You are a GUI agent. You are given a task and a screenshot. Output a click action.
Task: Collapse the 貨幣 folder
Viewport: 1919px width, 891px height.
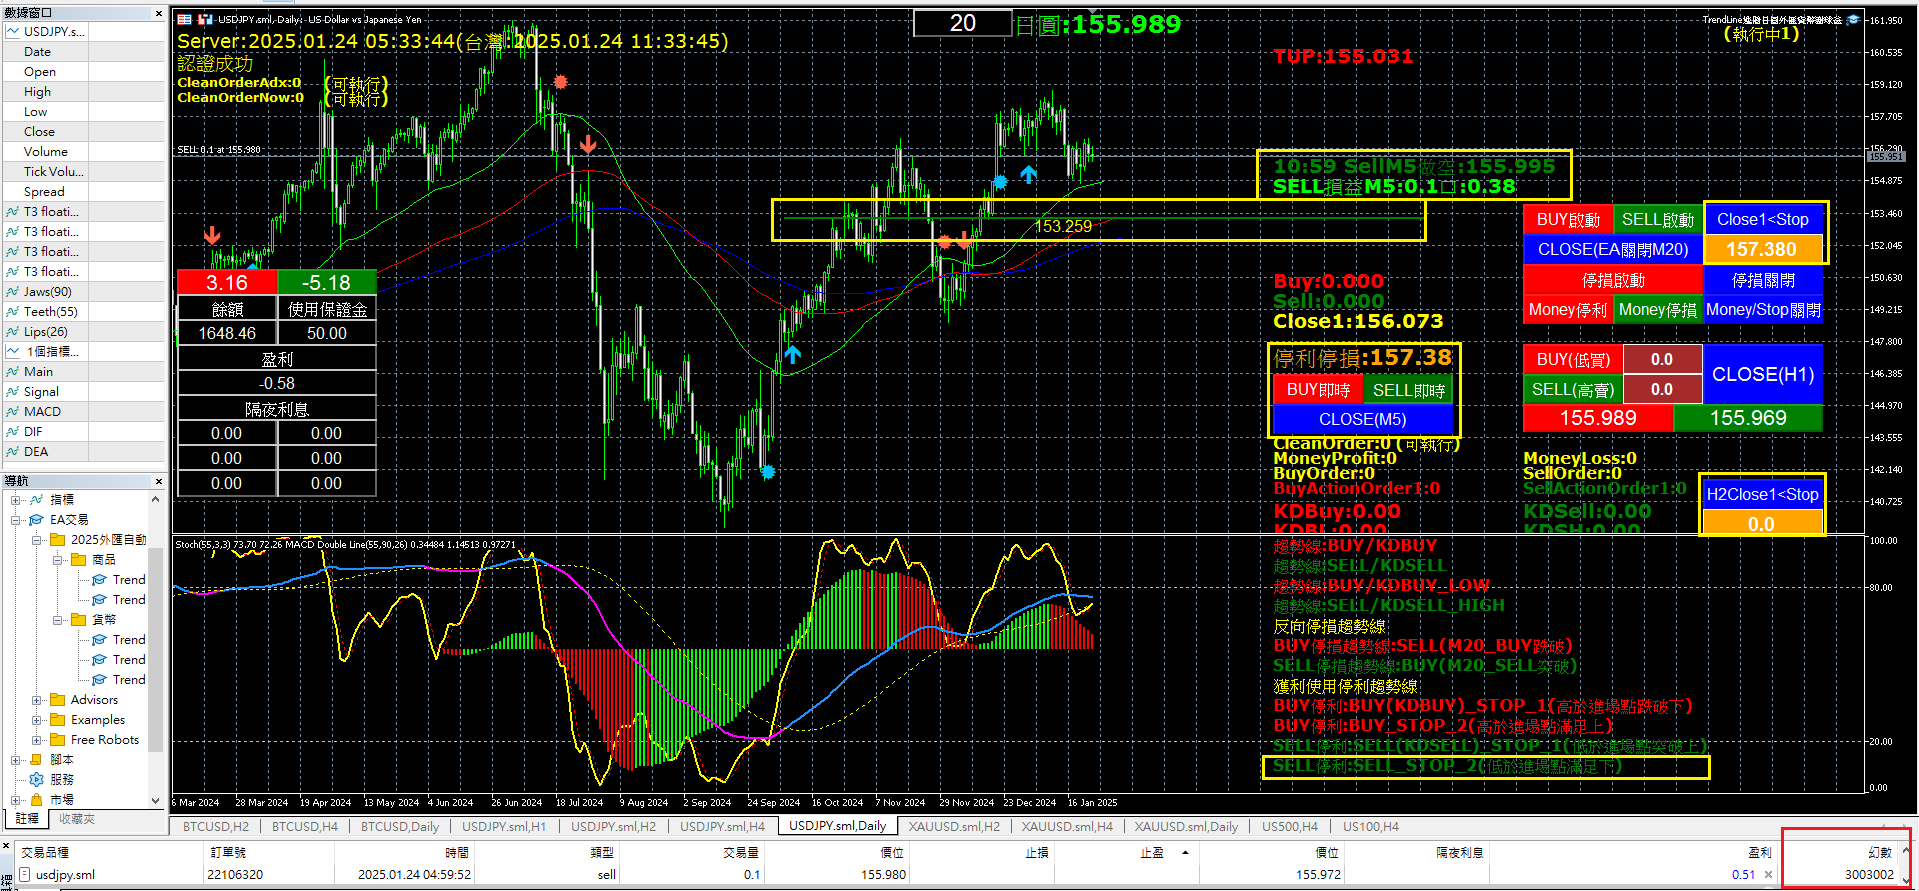[58, 620]
